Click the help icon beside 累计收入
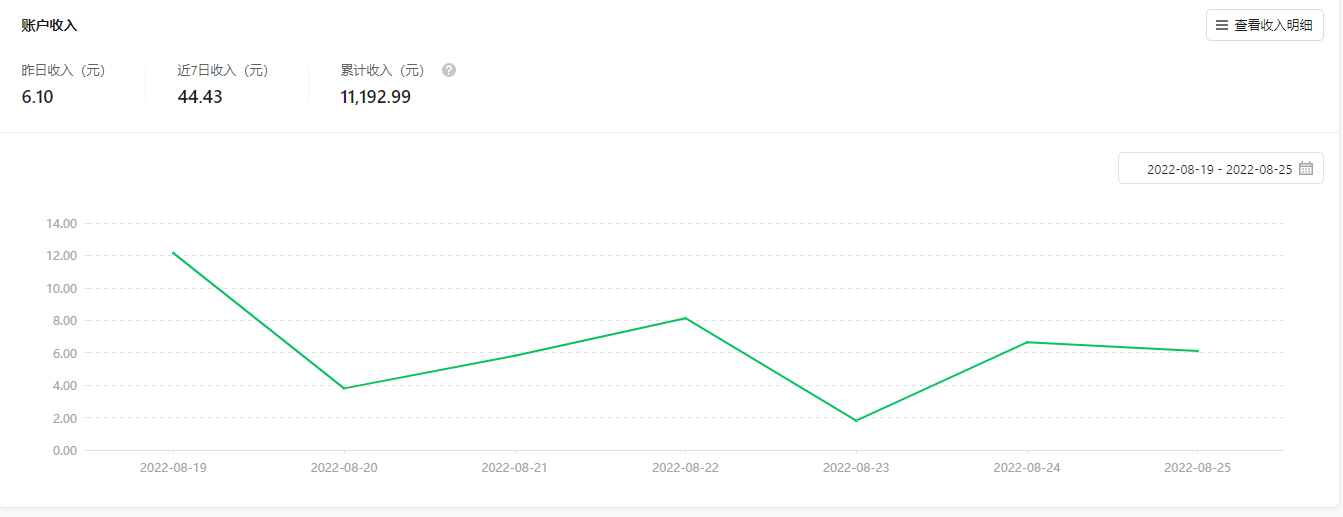 pos(449,71)
